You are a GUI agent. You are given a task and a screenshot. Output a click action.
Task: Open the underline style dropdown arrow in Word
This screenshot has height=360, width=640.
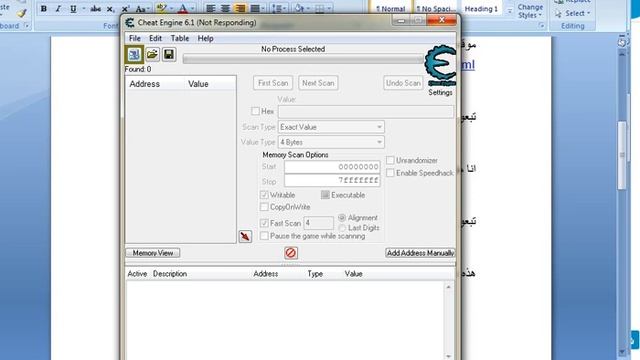click(x=84, y=9)
